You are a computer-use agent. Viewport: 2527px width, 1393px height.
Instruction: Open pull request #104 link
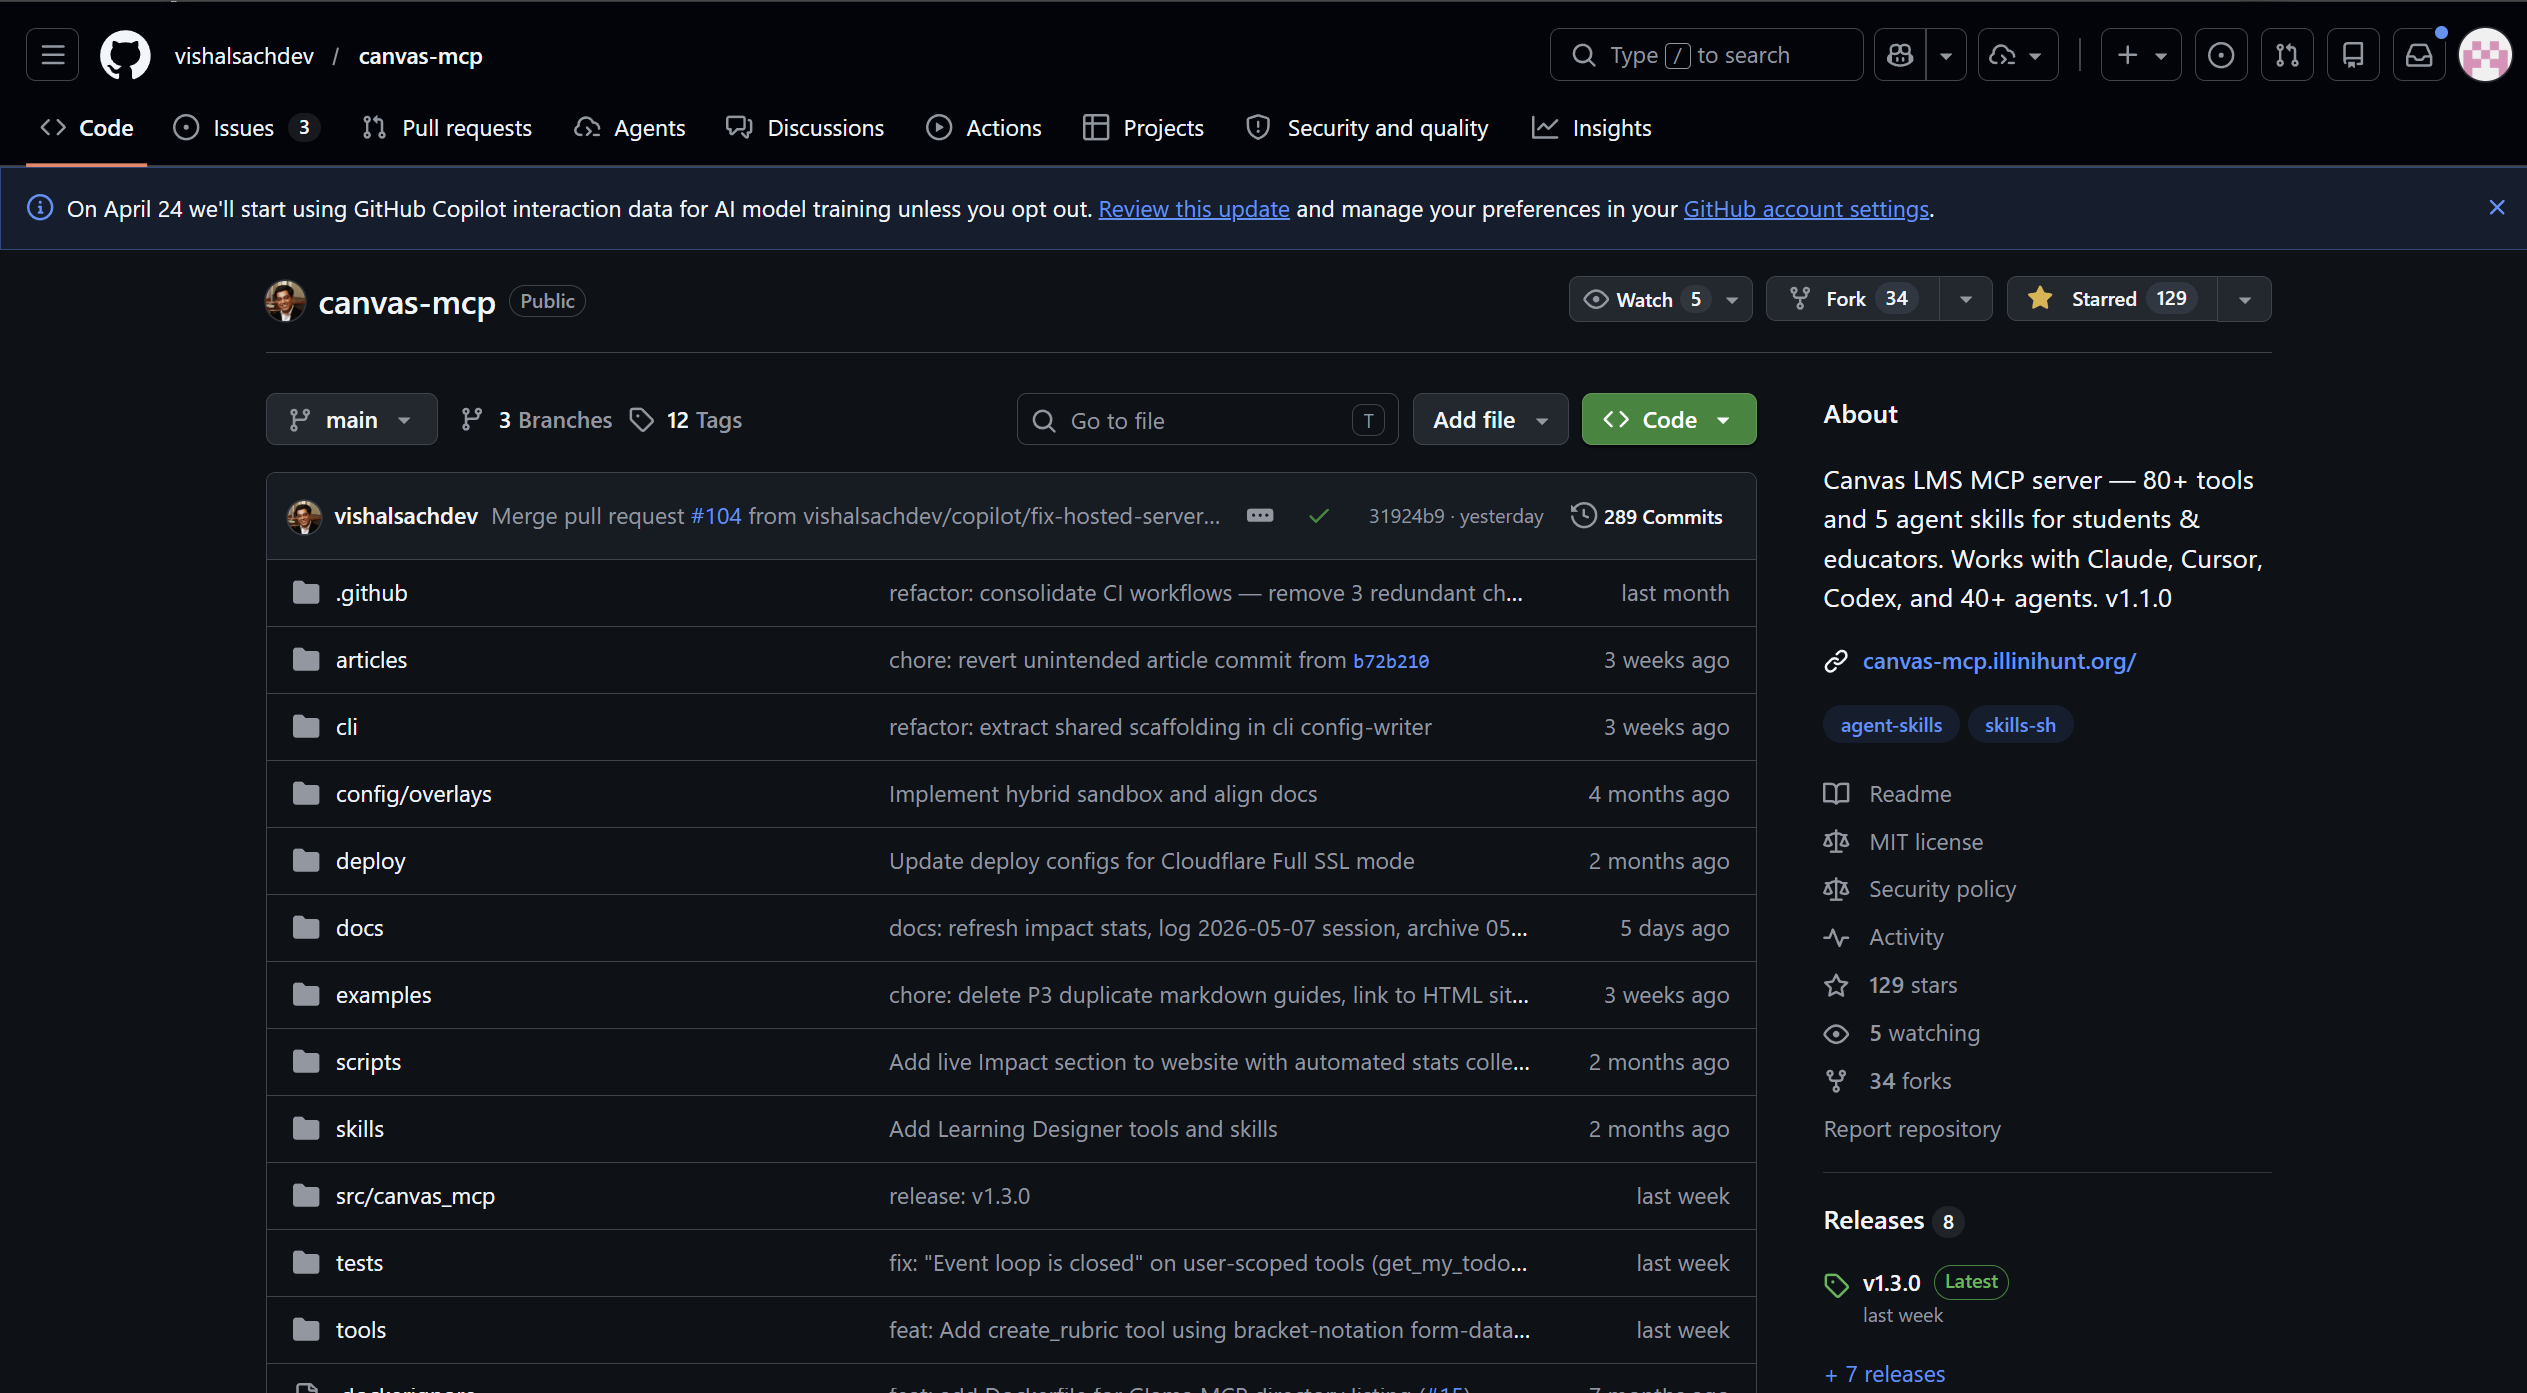(x=716, y=516)
